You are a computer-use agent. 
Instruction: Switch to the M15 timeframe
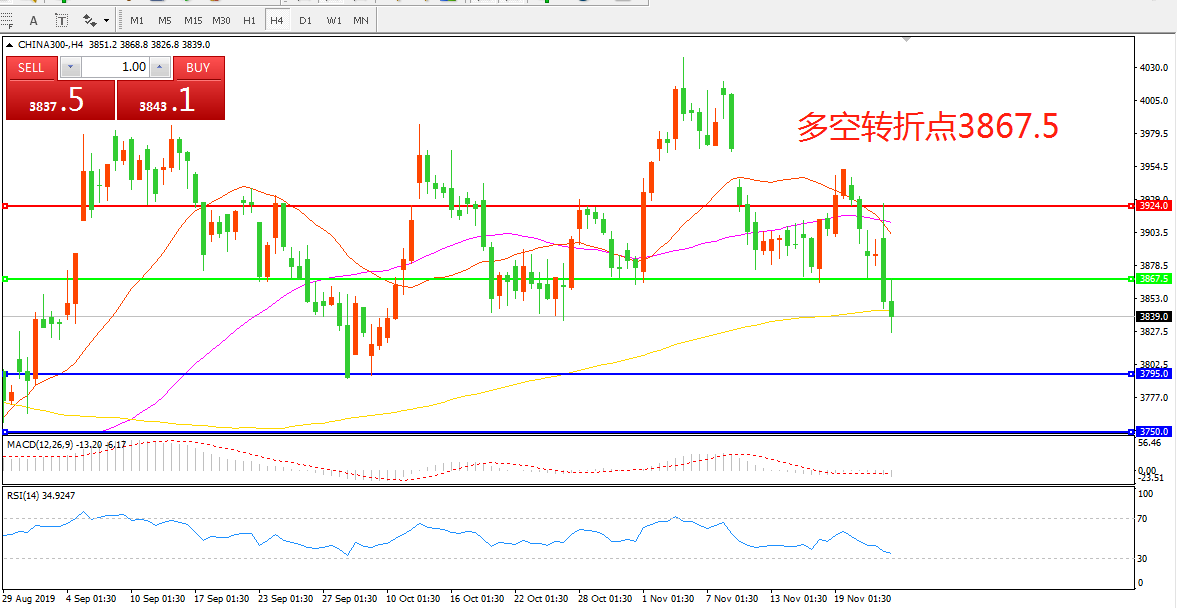tap(193, 20)
